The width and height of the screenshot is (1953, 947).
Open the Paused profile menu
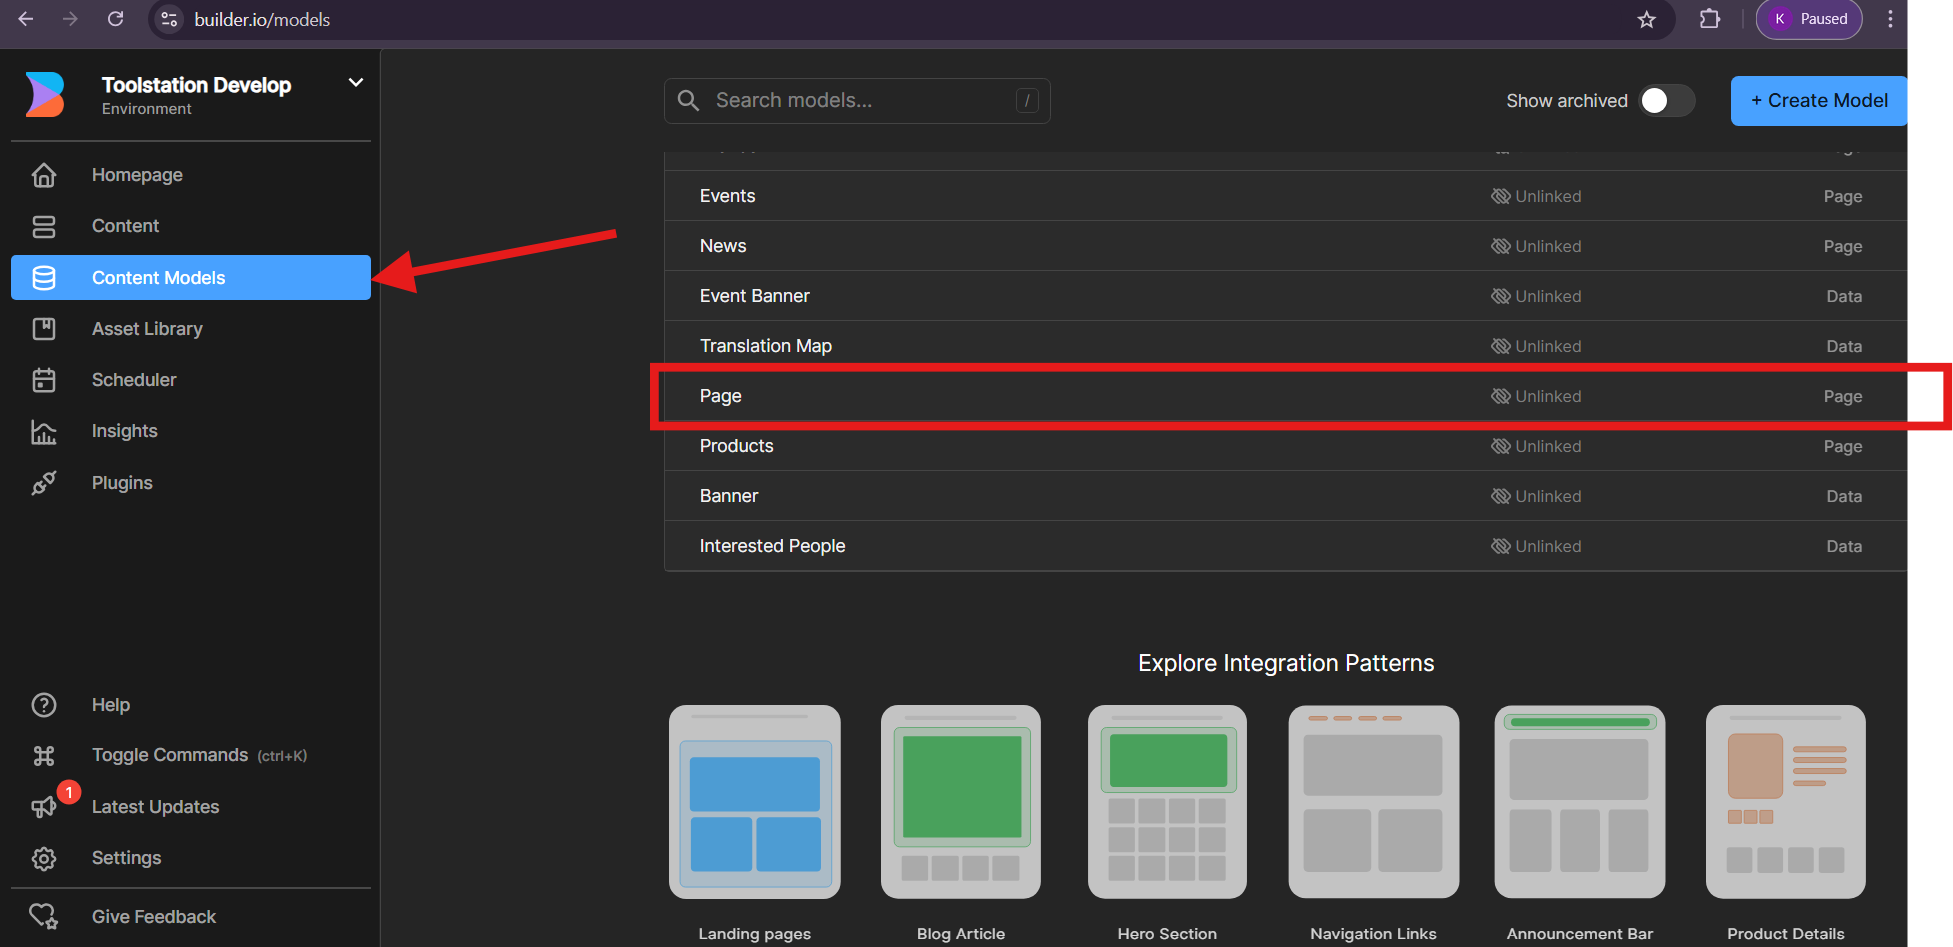pos(1809,19)
